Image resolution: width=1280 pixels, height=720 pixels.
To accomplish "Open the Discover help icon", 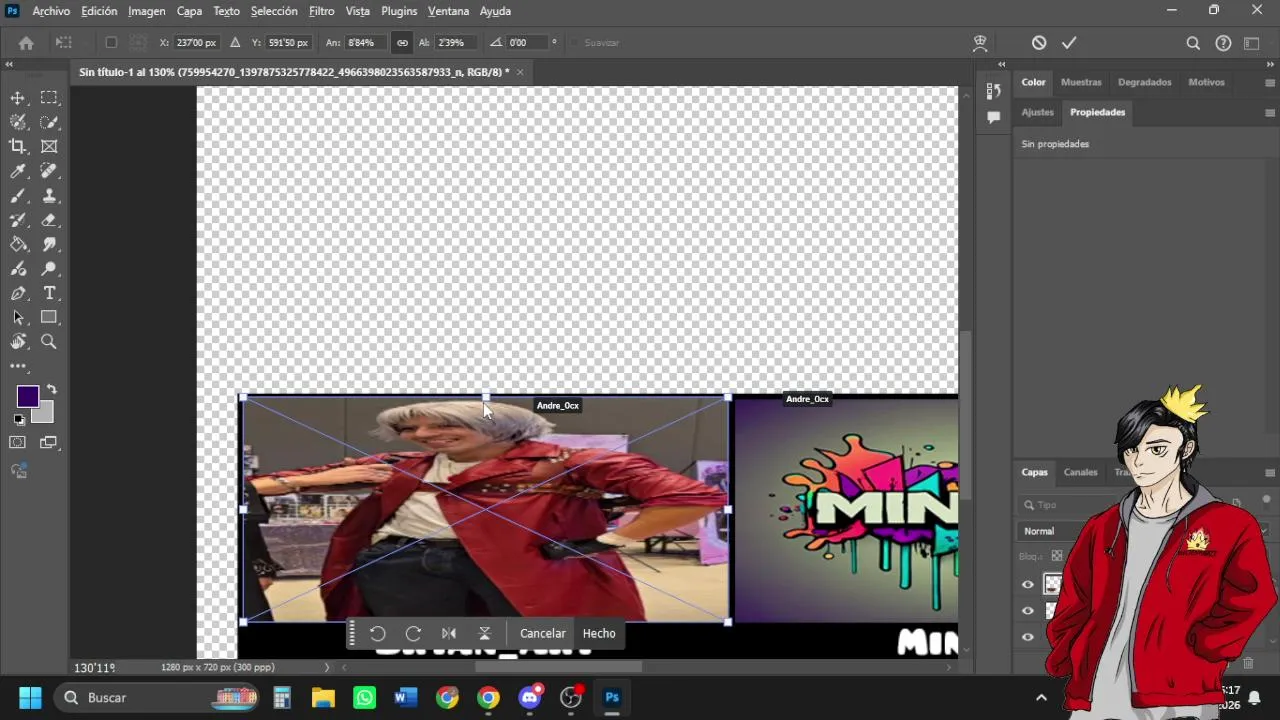I will (x=1223, y=43).
